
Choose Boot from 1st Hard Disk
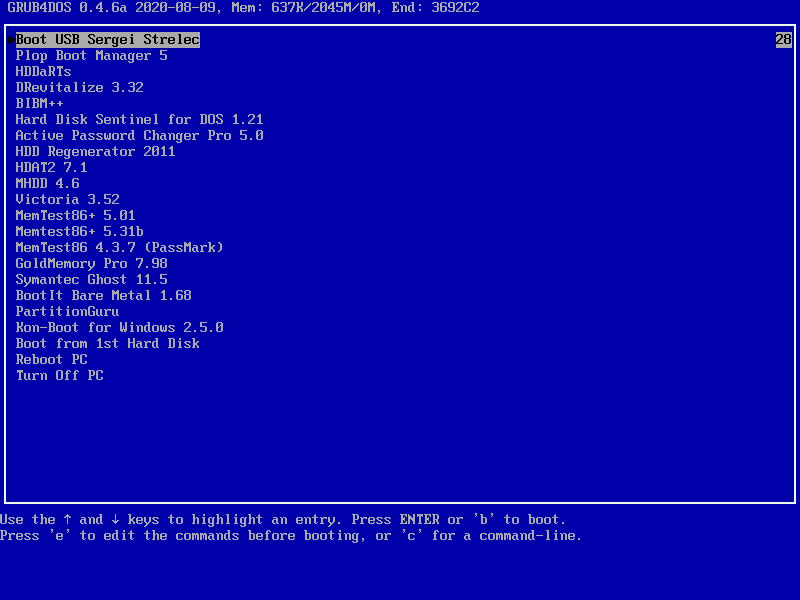107,344
